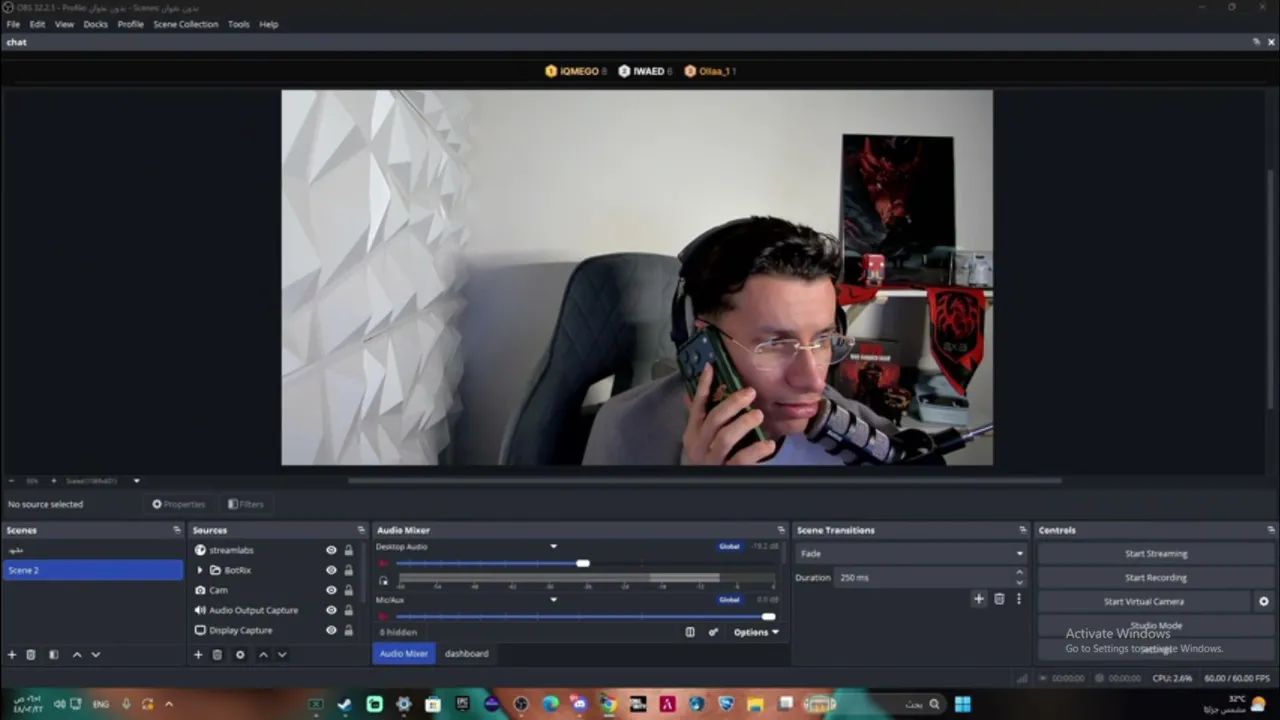Open Audio Mixer Options dropdown
Image resolution: width=1280 pixels, height=720 pixels.
[x=756, y=632]
